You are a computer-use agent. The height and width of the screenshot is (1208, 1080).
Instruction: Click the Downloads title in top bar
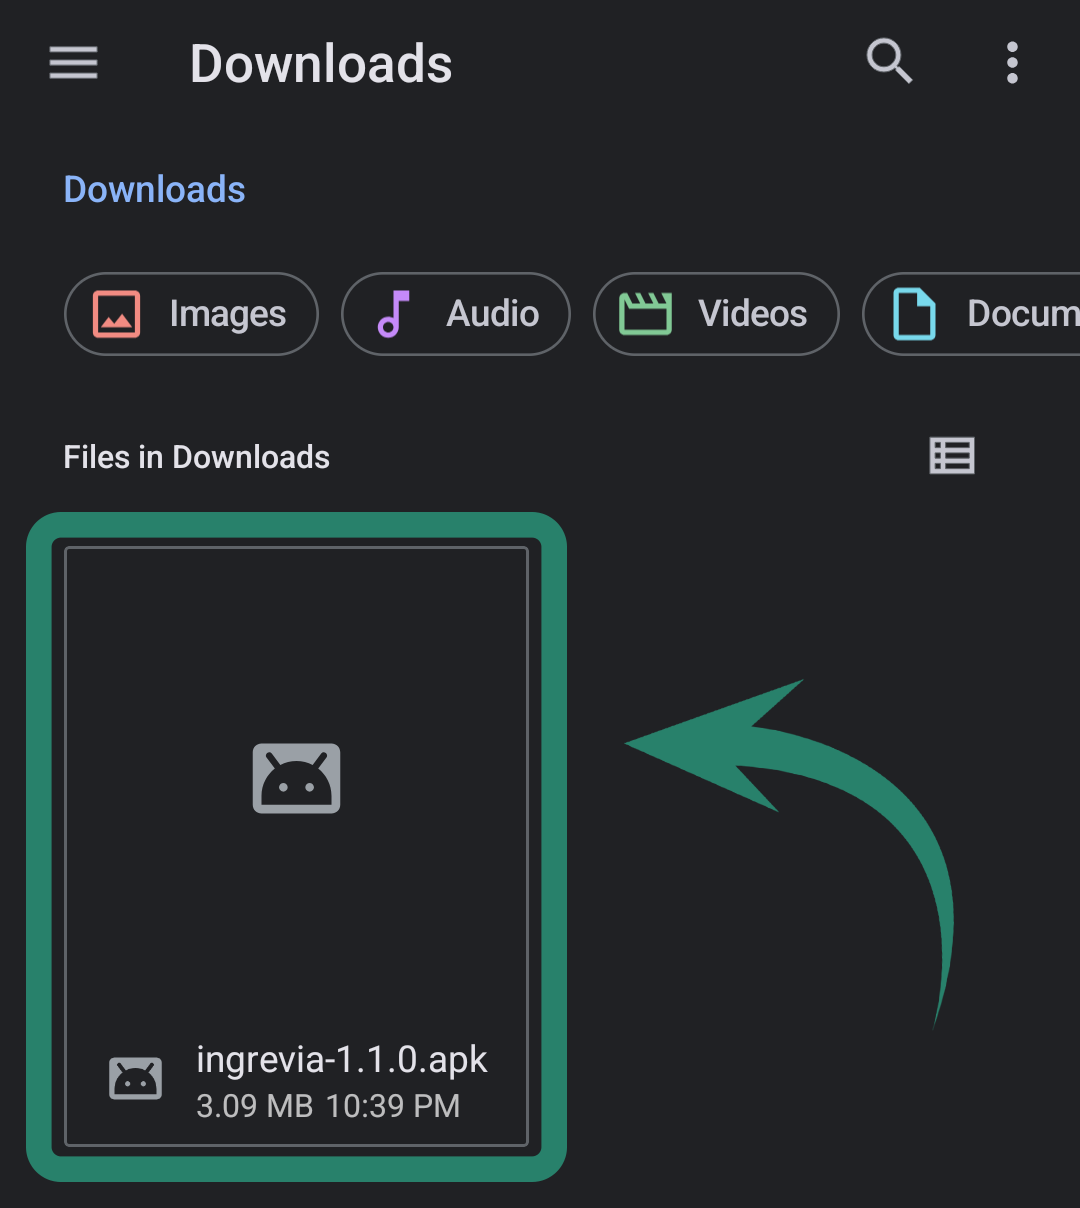321,64
